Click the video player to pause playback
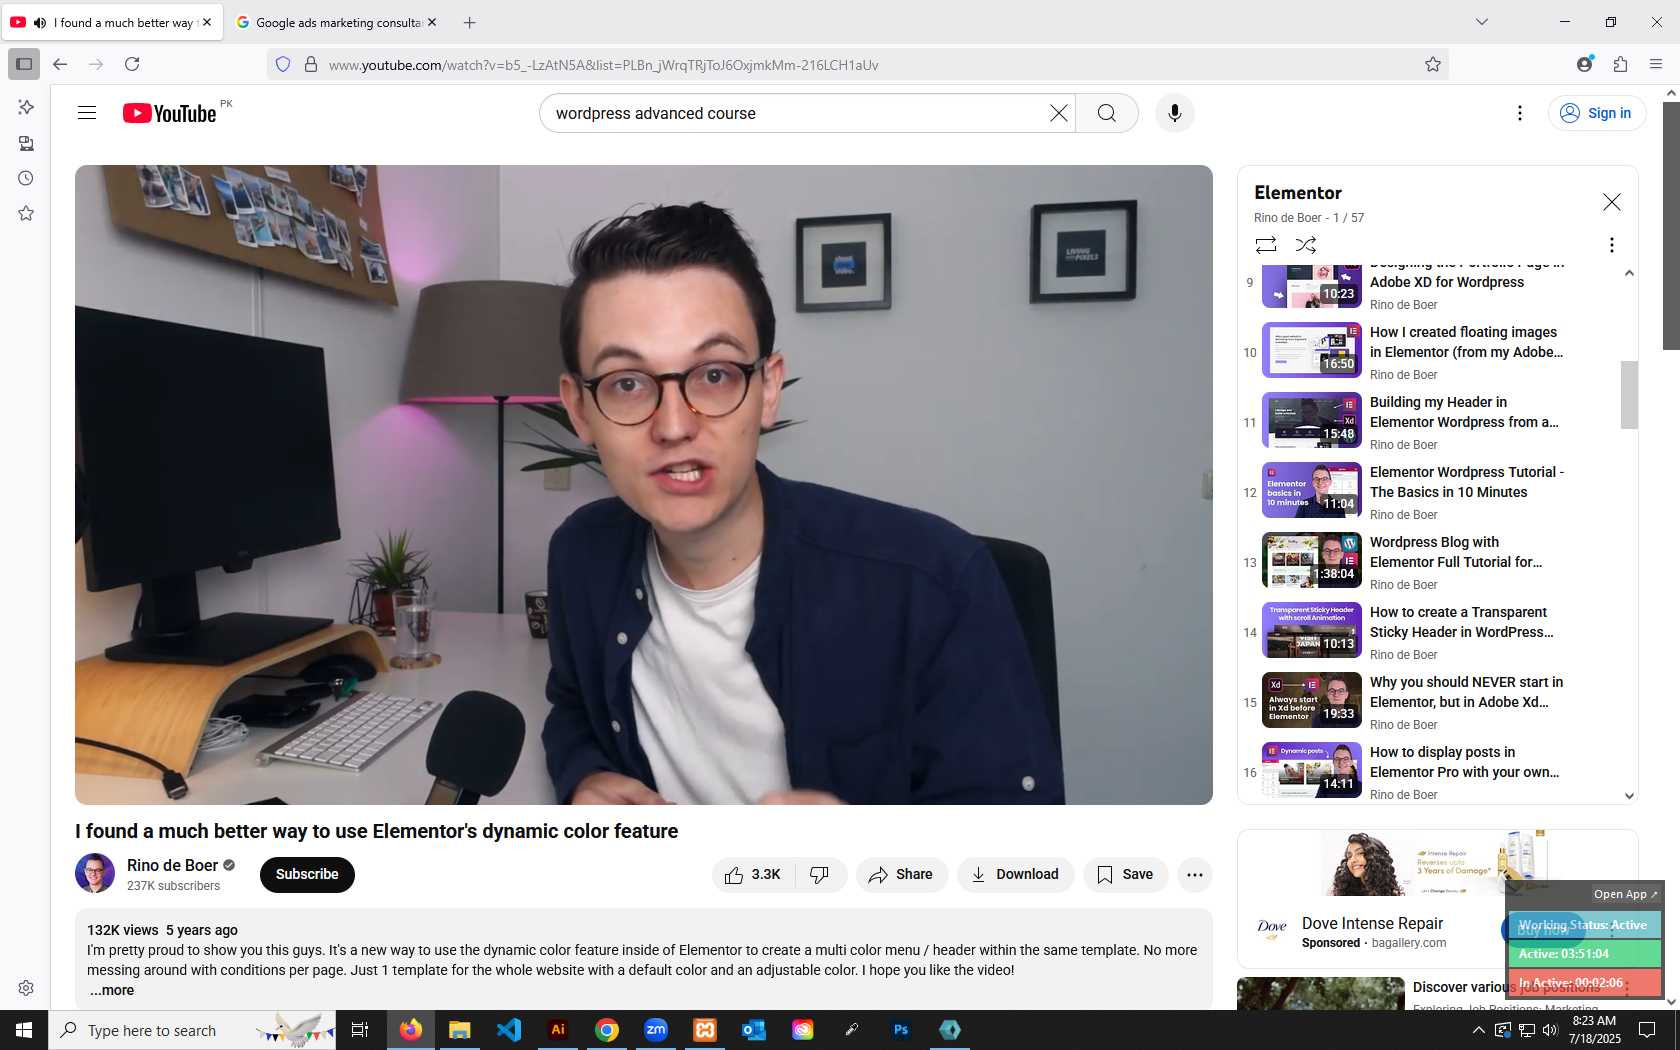Screen dimensions: 1680x1050 click(644, 485)
